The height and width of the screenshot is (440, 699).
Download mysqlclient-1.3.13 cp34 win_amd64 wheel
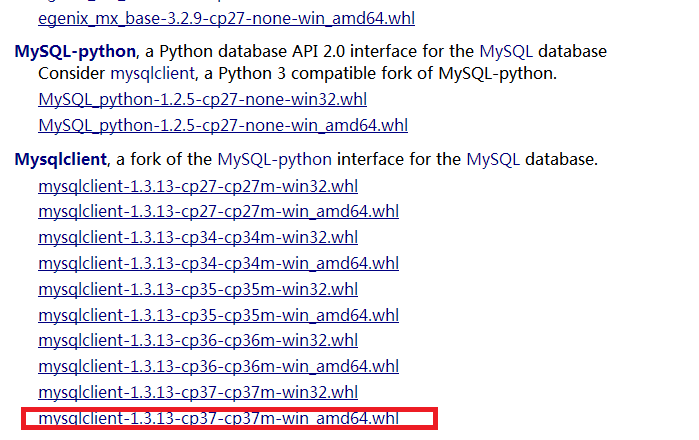[218, 264]
